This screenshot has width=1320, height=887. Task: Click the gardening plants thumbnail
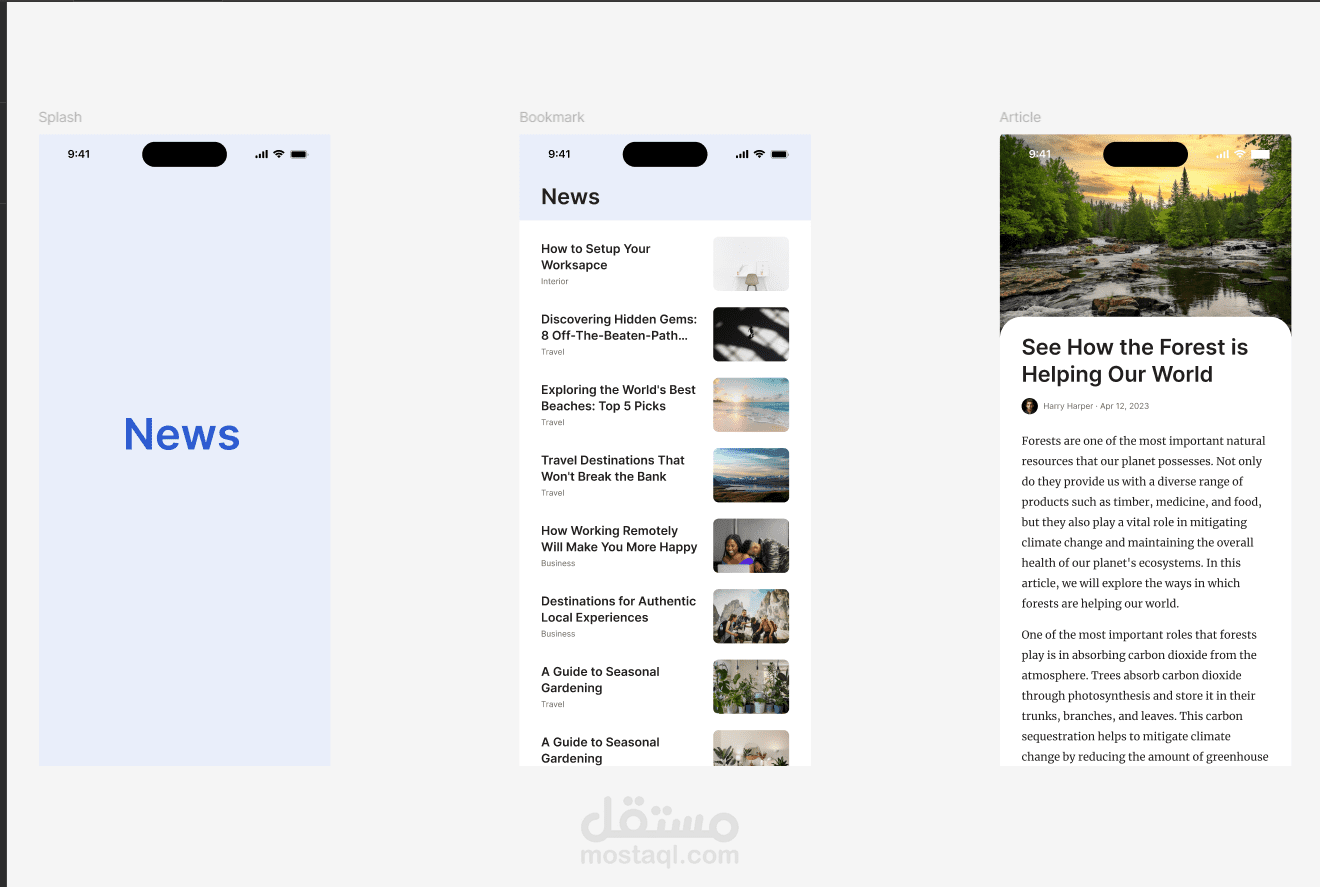click(751, 686)
